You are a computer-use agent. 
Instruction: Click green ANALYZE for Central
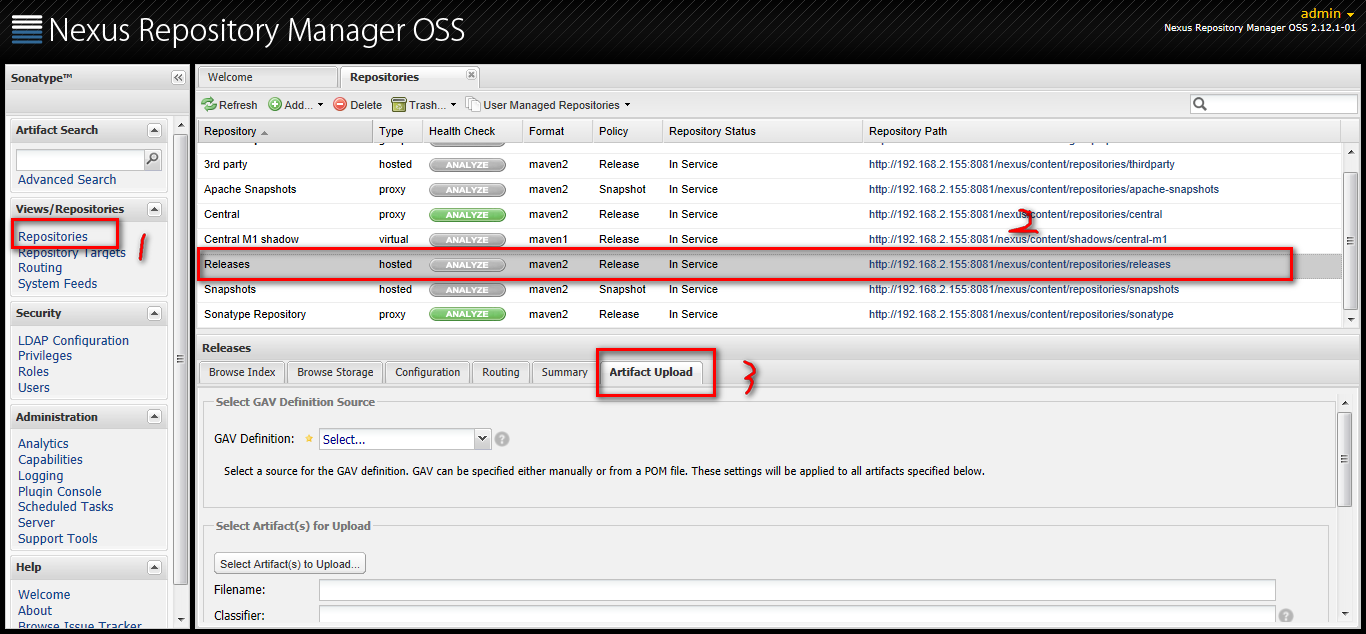467,215
